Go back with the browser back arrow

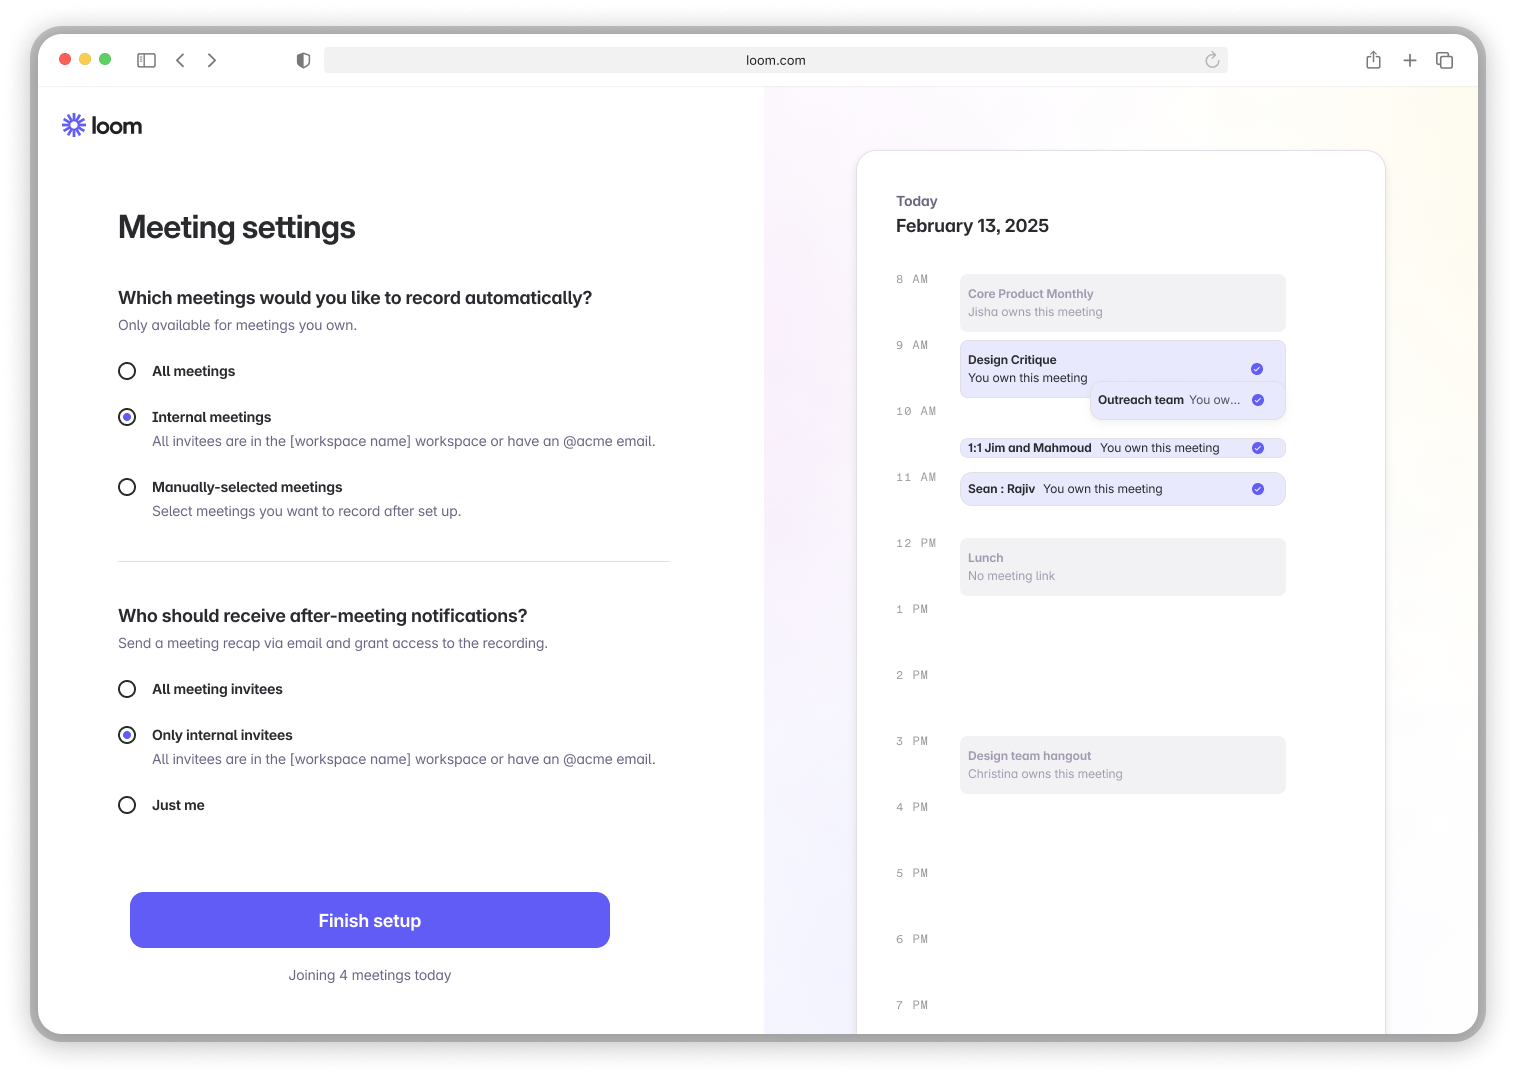click(180, 60)
